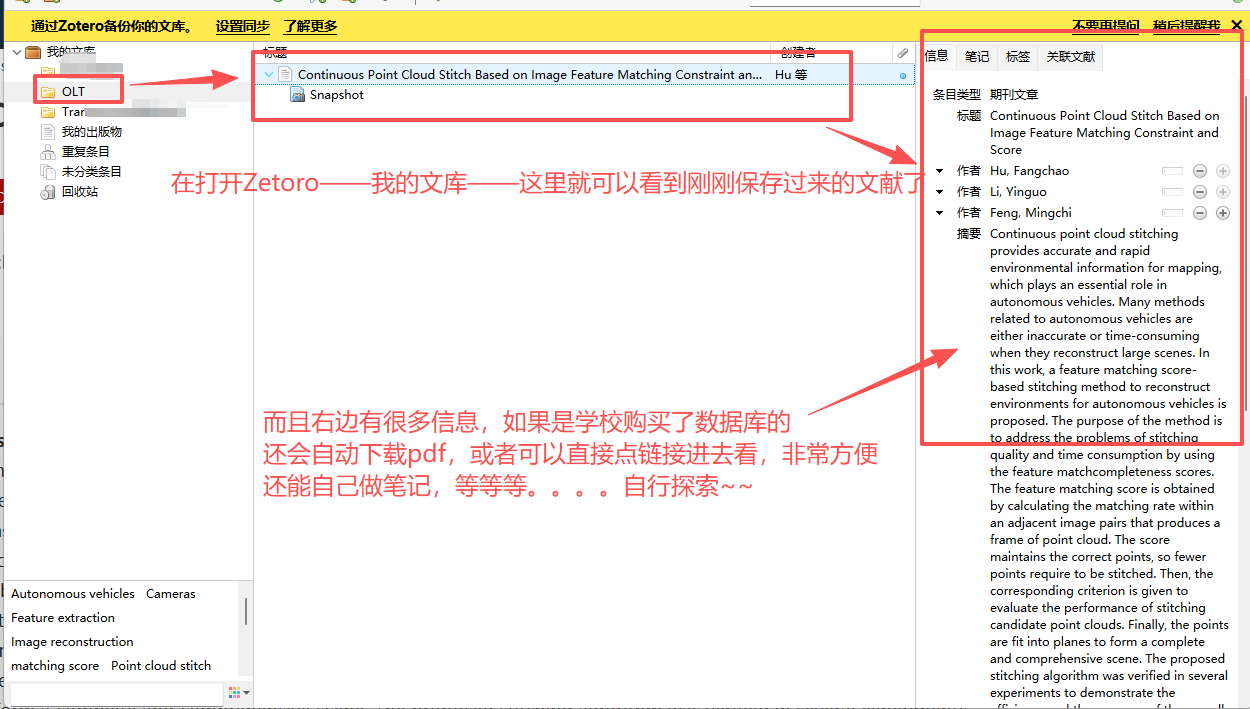Screen dimensions: 1250x709
Task: Click the 期刊文章 item type field
Action: [1014, 94]
